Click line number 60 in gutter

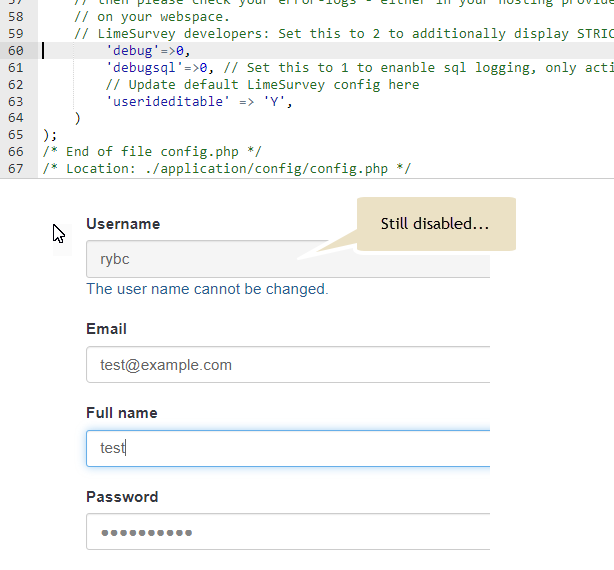pyautogui.click(x=14, y=50)
